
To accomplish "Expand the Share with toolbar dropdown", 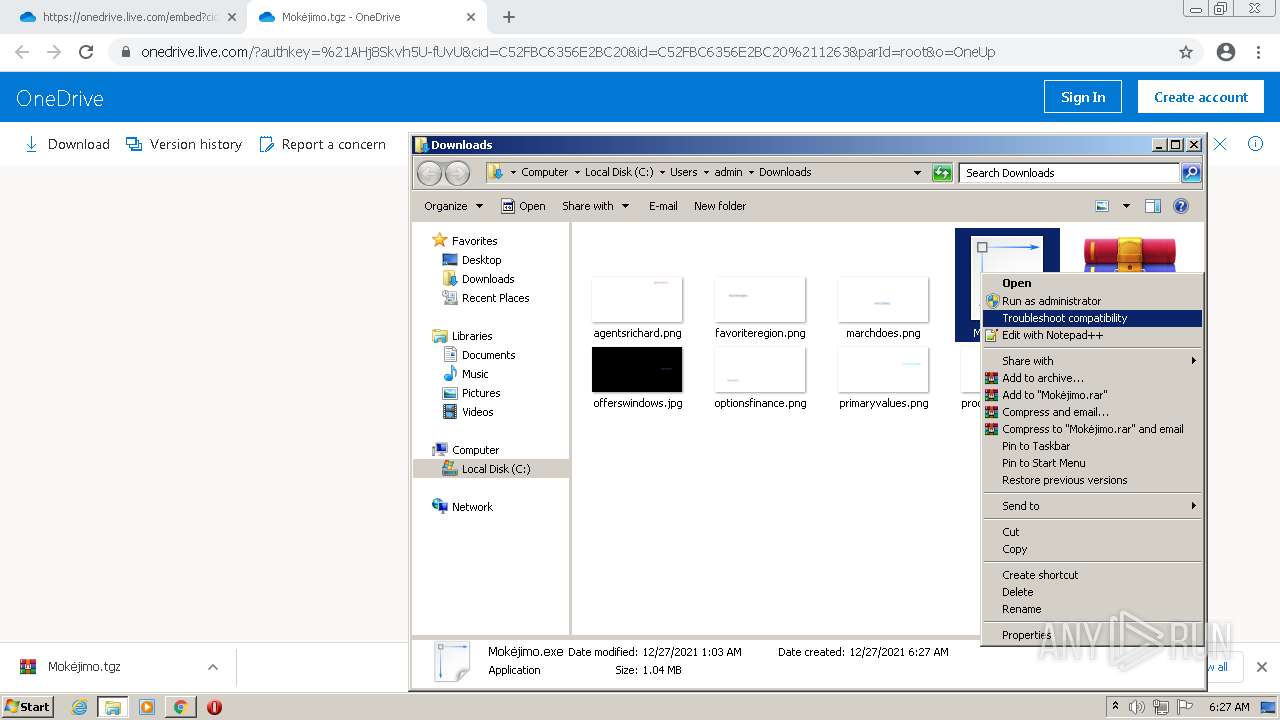I will (x=596, y=206).
